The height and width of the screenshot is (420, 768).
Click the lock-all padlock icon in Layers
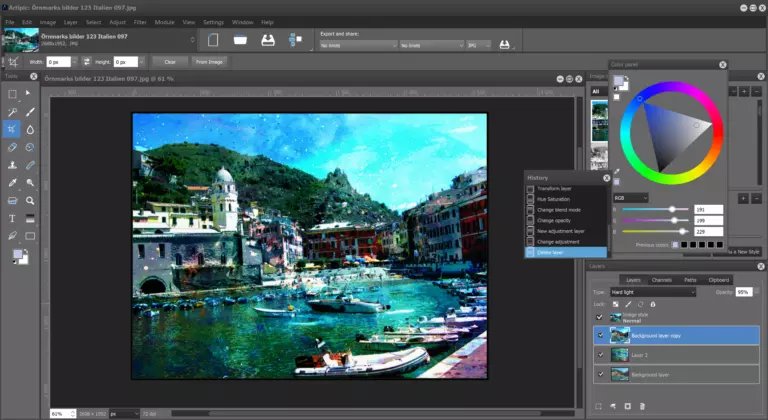pyautogui.click(x=653, y=304)
